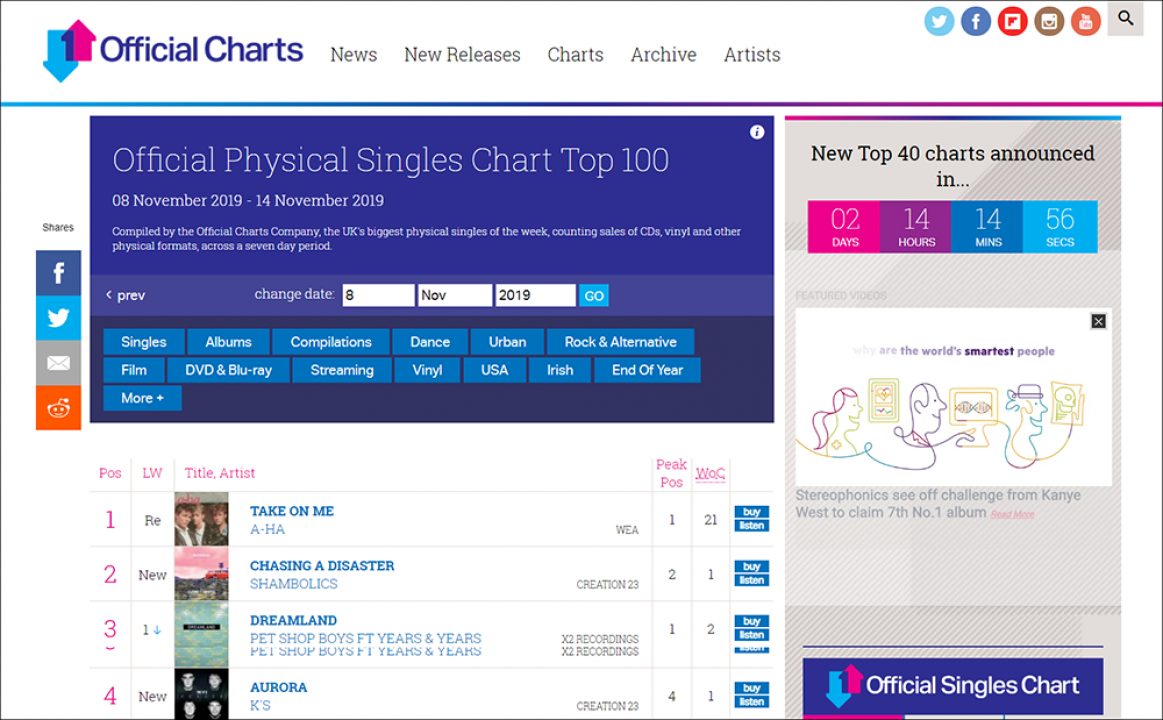
Task: Go to previous chart week via prev
Action: [125, 295]
